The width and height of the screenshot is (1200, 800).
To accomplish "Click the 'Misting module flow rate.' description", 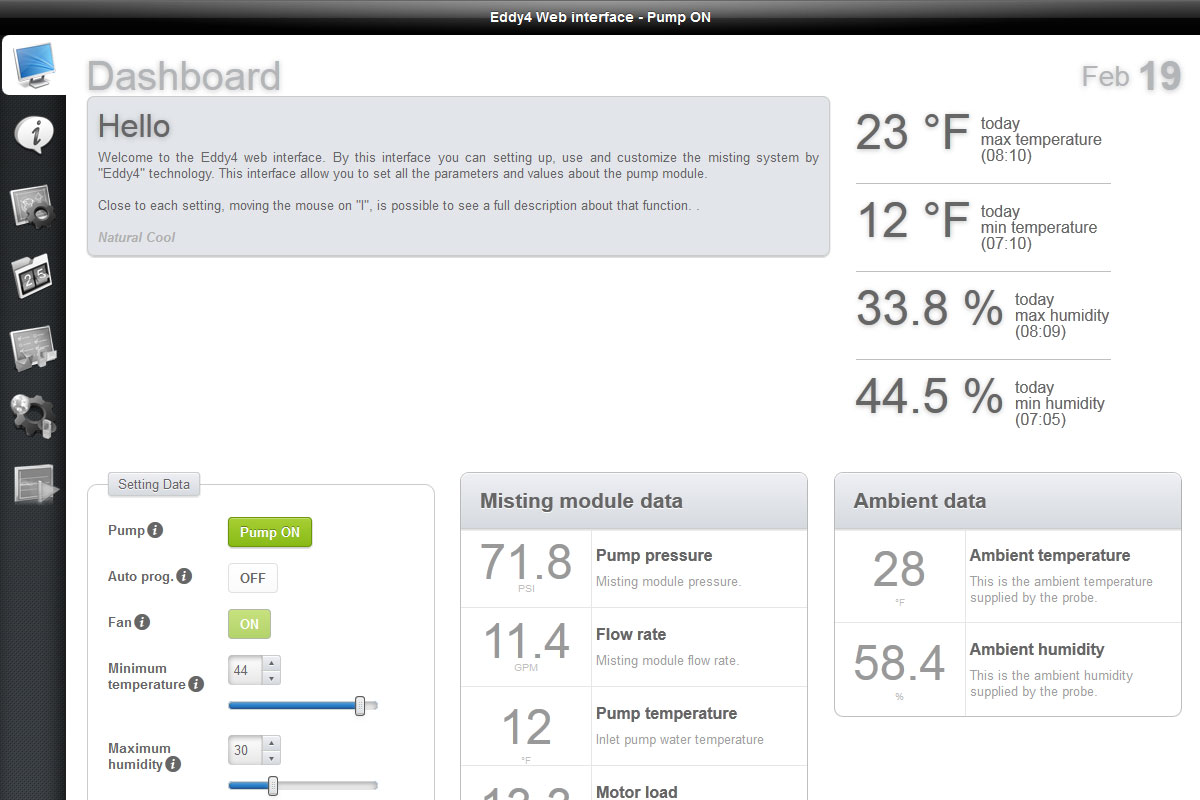I will [667, 660].
